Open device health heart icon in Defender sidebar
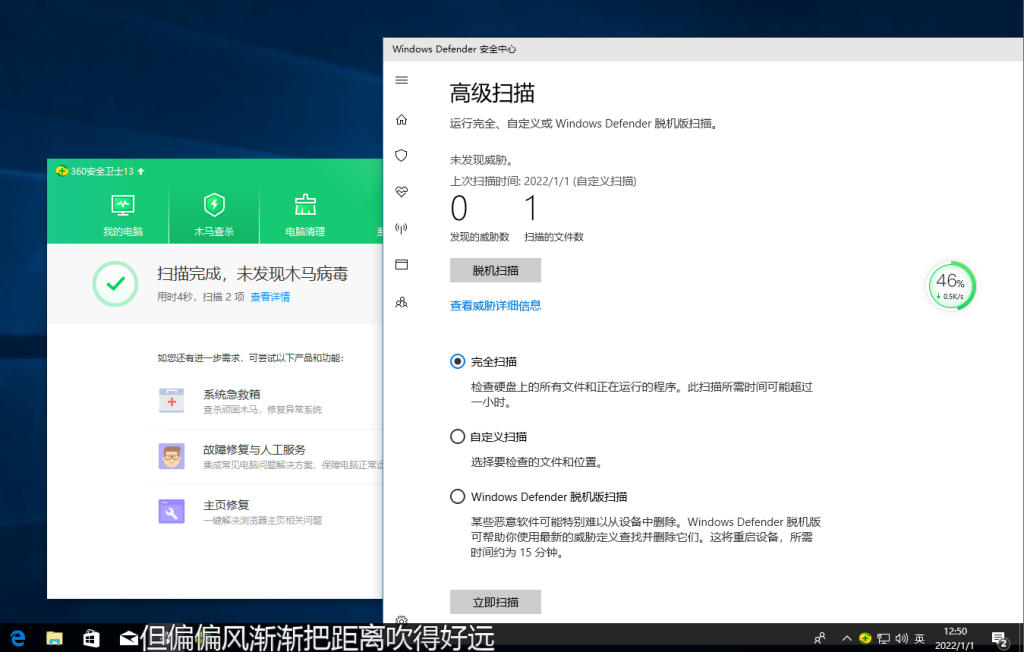 click(x=402, y=191)
